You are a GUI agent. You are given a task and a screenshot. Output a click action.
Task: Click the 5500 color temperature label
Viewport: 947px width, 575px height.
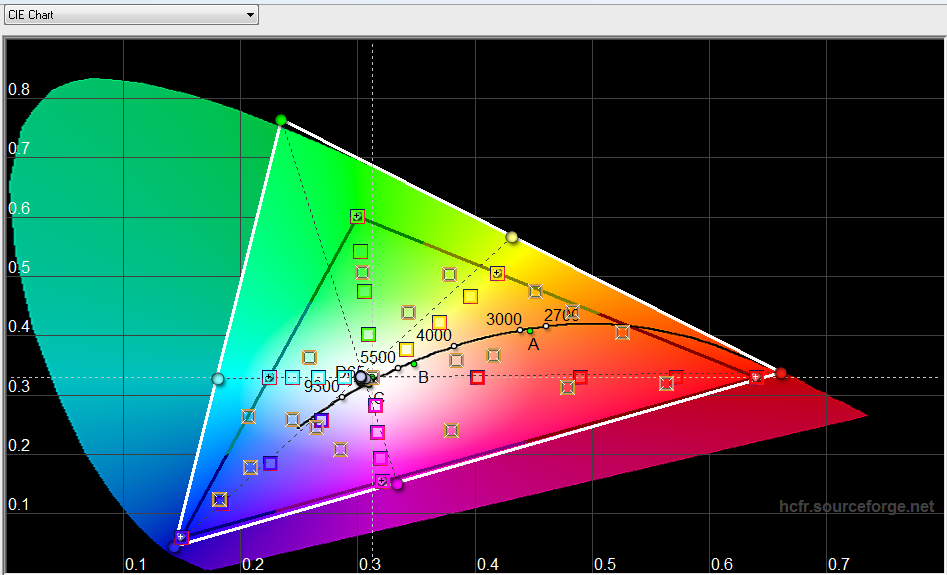click(x=377, y=357)
